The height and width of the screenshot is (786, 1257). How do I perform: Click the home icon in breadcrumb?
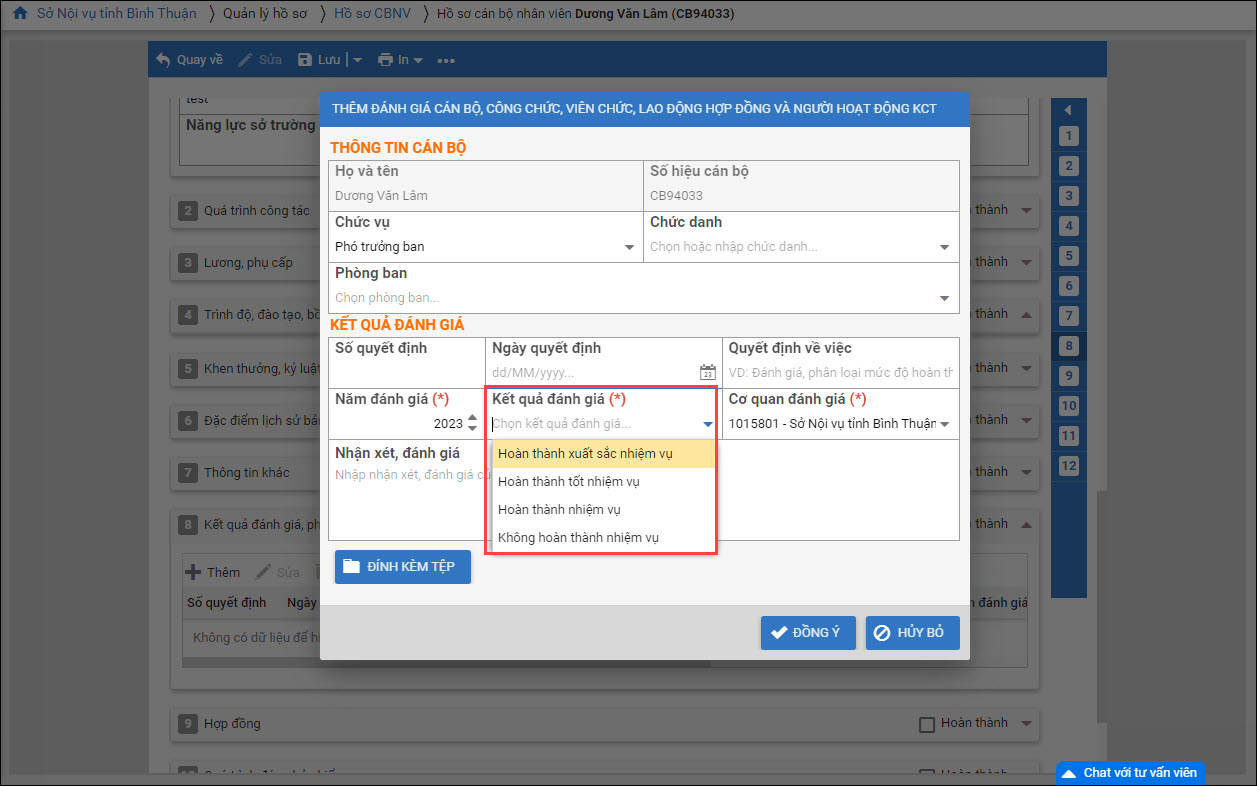tap(19, 14)
